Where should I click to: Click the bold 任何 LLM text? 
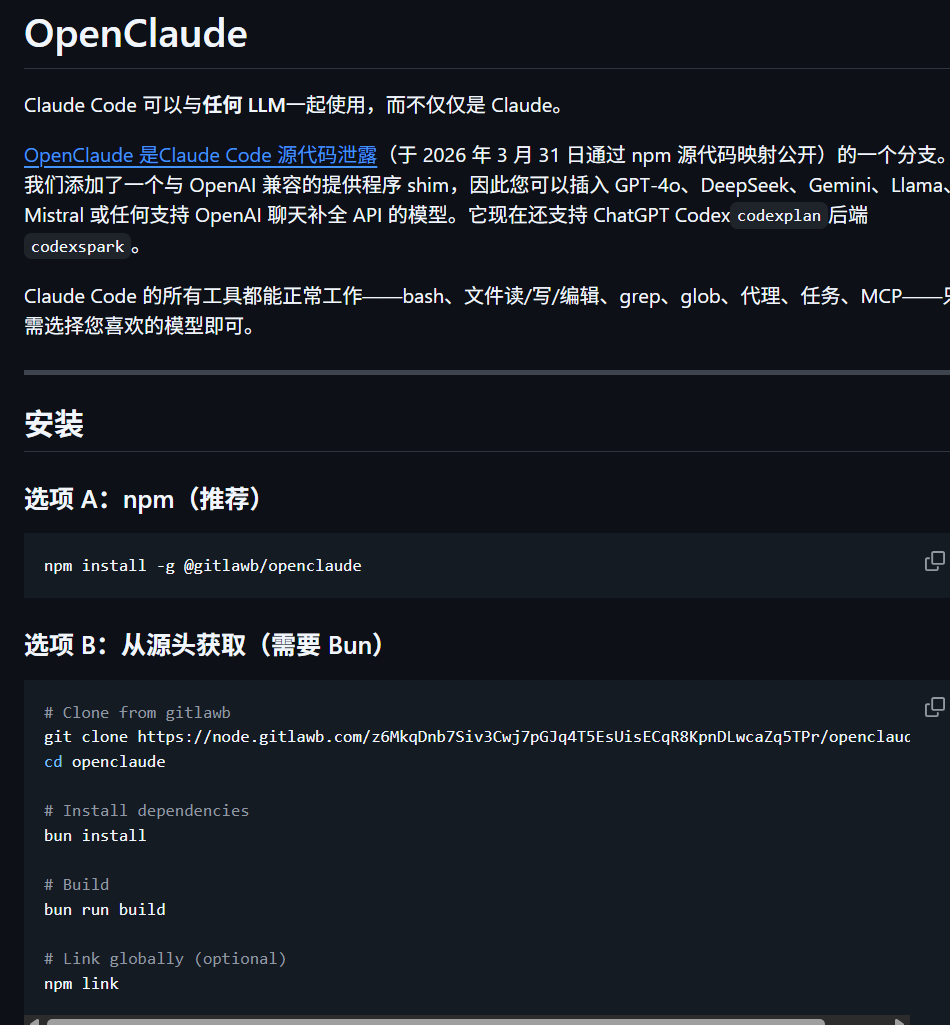244,105
